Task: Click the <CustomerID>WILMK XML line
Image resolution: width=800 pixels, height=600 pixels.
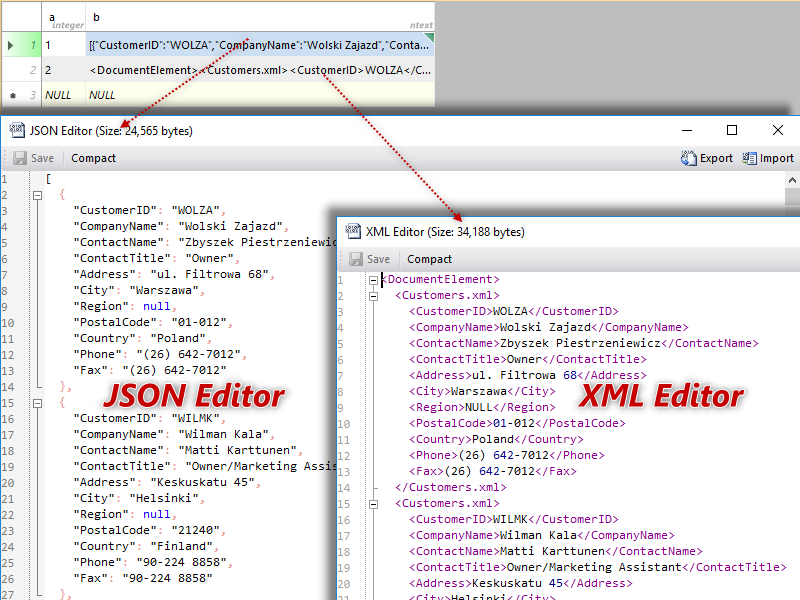Action: [x=514, y=519]
